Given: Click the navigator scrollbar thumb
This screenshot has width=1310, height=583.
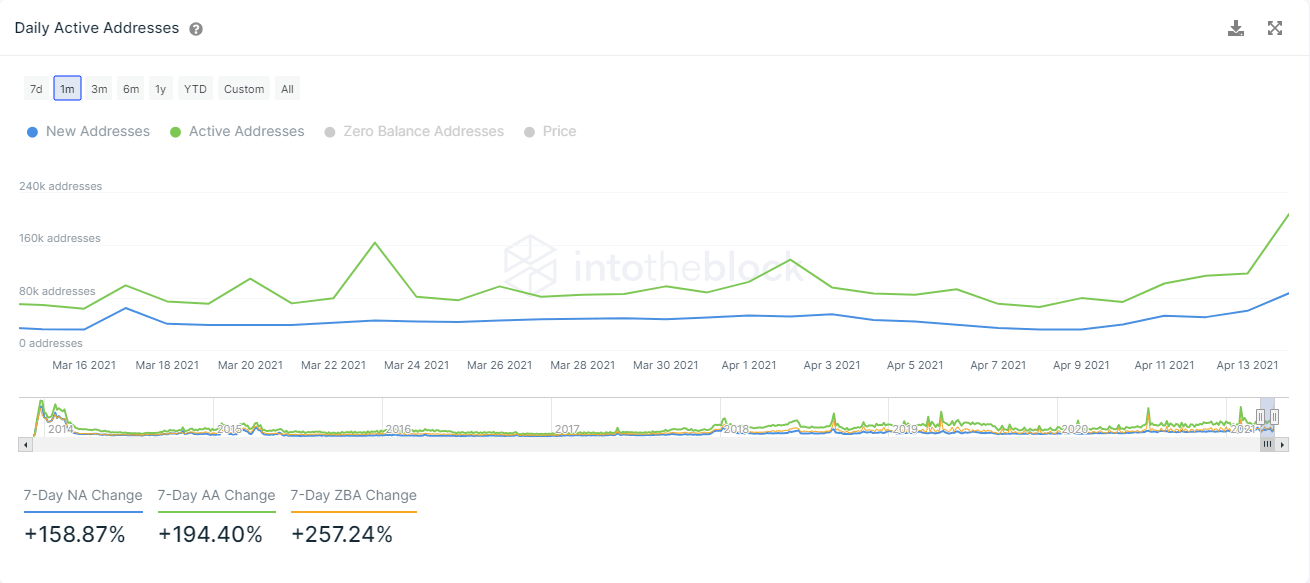Looking at the screenshot, I should [1267, 444].
